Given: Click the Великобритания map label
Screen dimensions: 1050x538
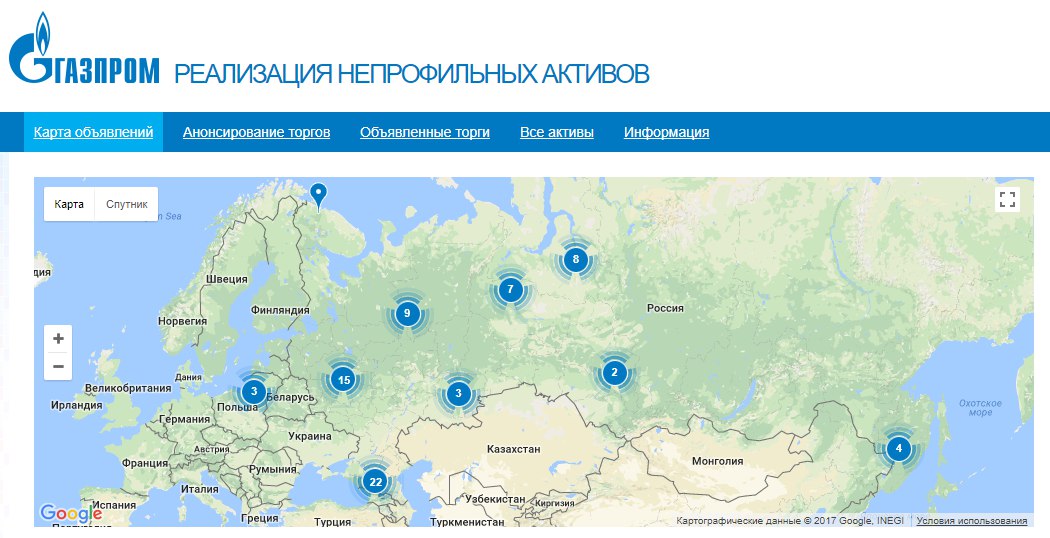Looking at the screenshot, I should (128, 388).
